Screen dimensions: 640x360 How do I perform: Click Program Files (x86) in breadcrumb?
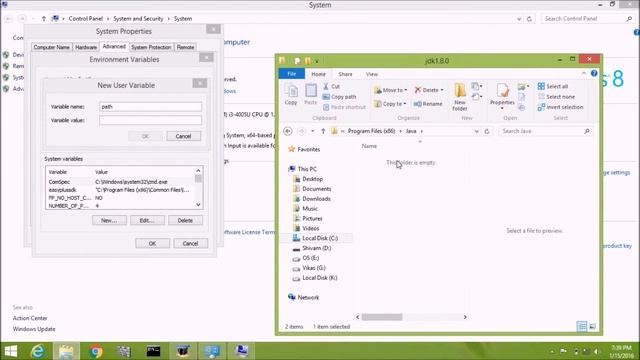pyautogui.click(x=371, y=131)
